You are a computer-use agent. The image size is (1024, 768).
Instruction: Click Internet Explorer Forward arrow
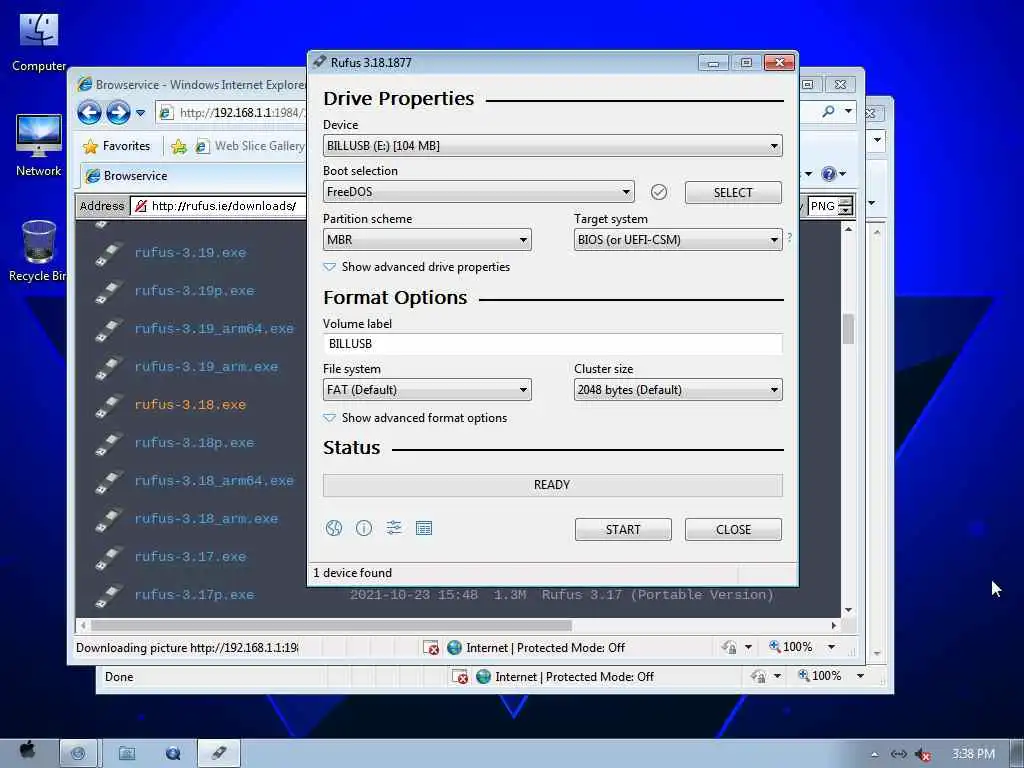pyautogui.click(x=118, y=113)
